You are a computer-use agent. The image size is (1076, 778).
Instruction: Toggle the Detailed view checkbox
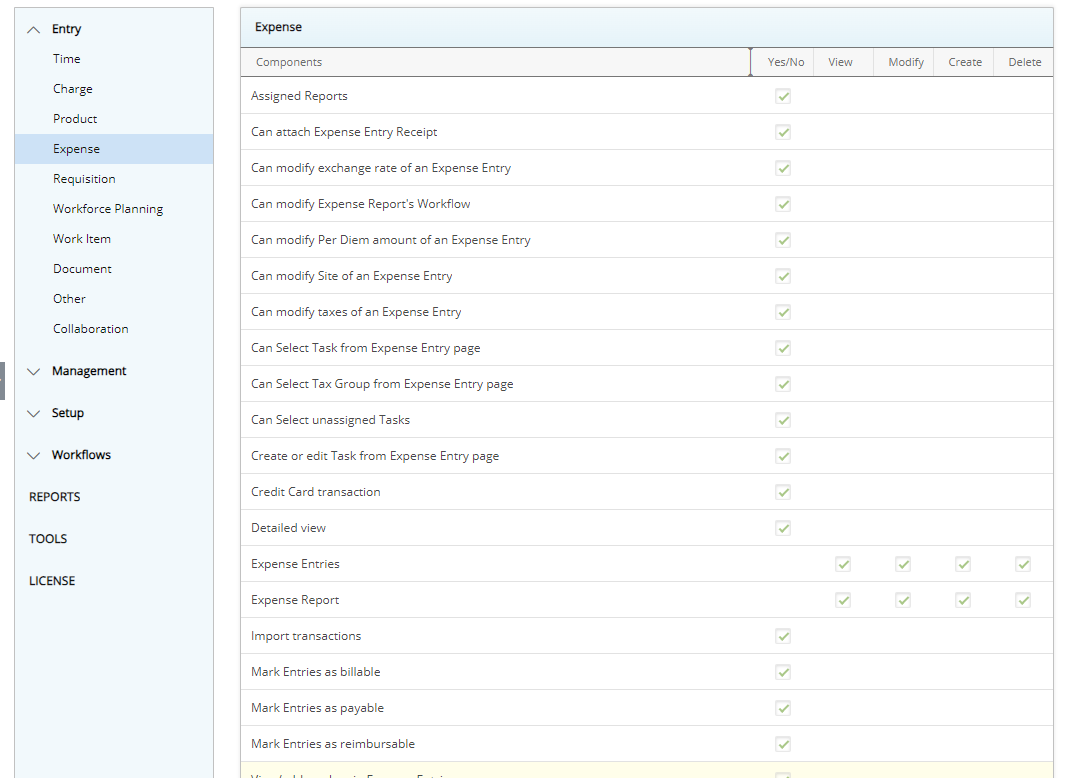click(783, 528)
